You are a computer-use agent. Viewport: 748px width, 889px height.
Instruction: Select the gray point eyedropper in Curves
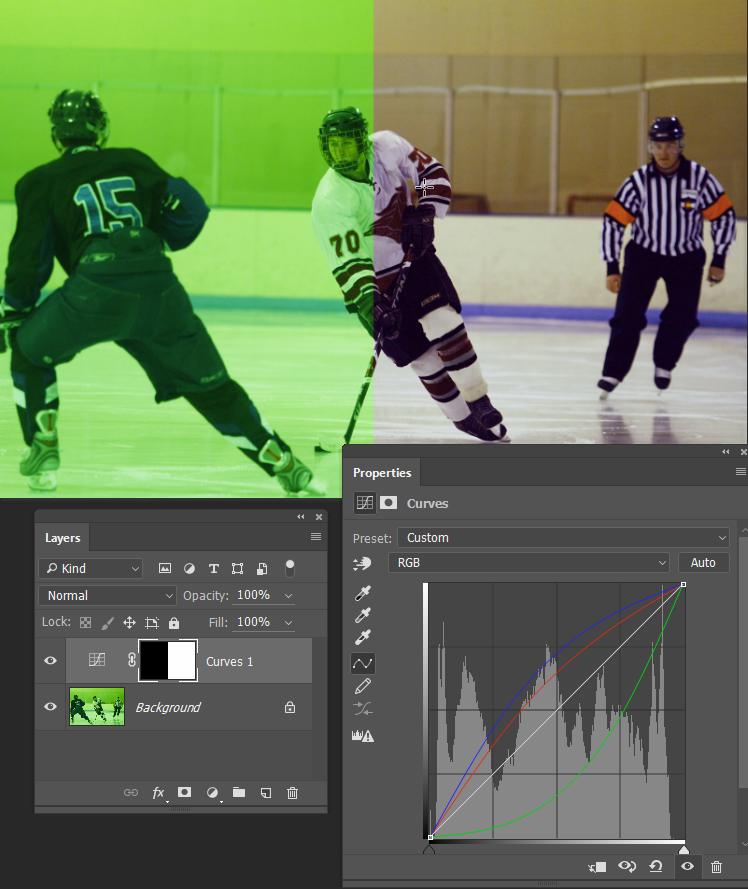coord(363,615)
